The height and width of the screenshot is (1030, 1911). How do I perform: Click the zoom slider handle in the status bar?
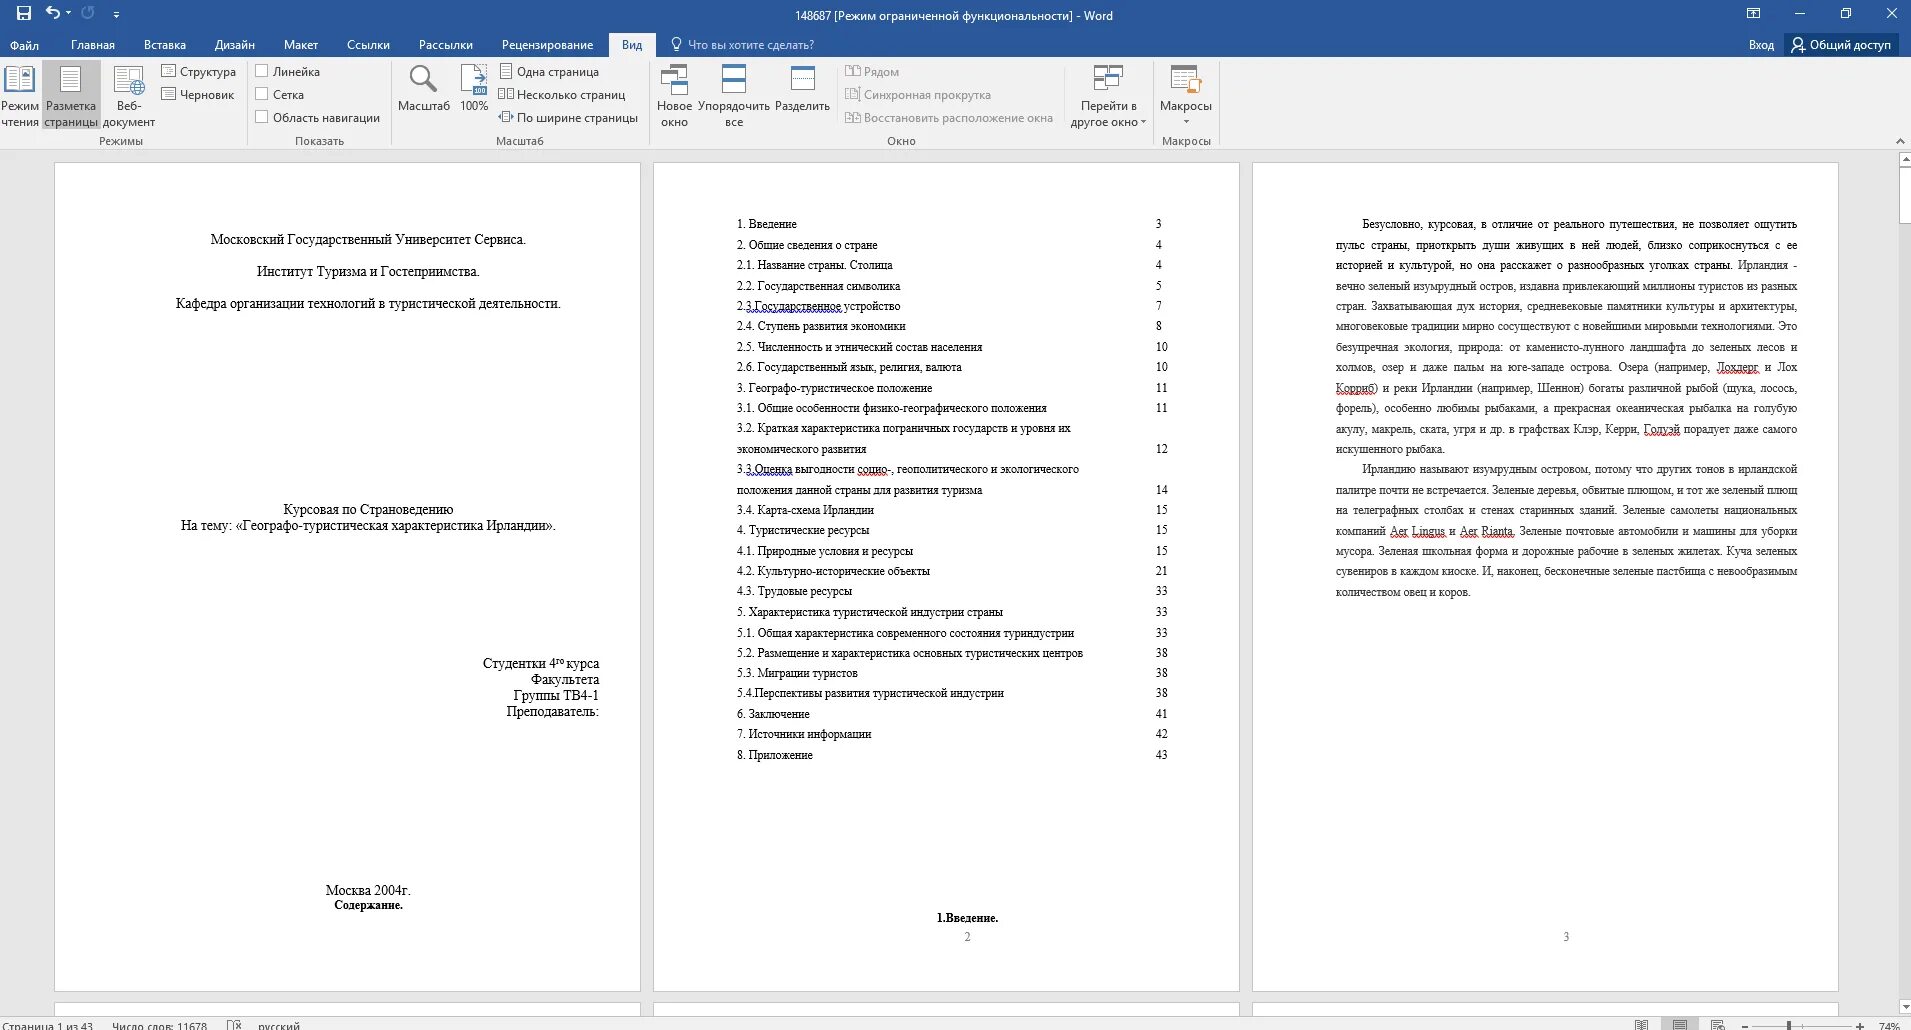click(x=1789, y=1026)
